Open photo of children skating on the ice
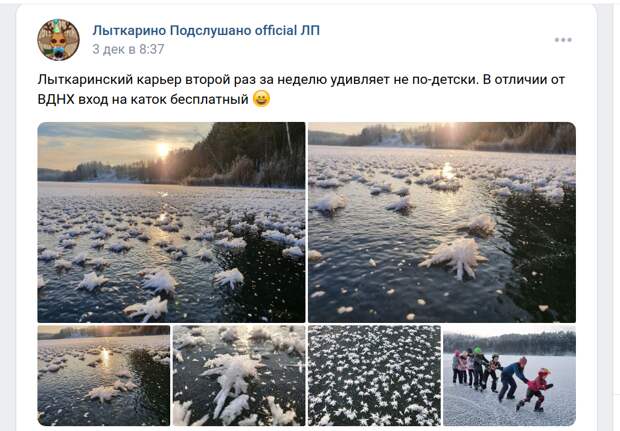Image resolution: width=620 pixels, height=431 pixels. 510,376
